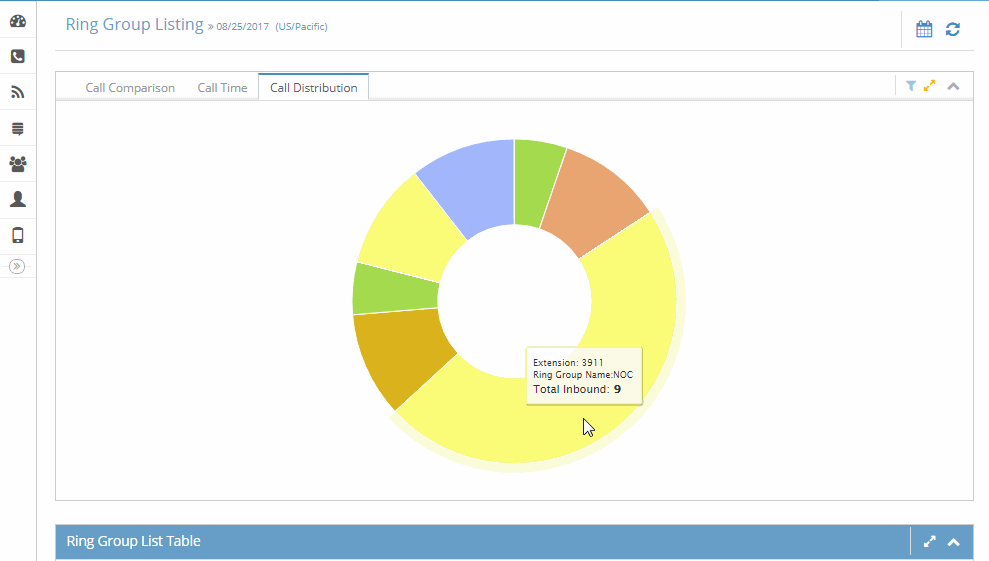Collapse the chart panel with chevron
The height and width of the screenshot is (561, 989).
tap(953, 86)
